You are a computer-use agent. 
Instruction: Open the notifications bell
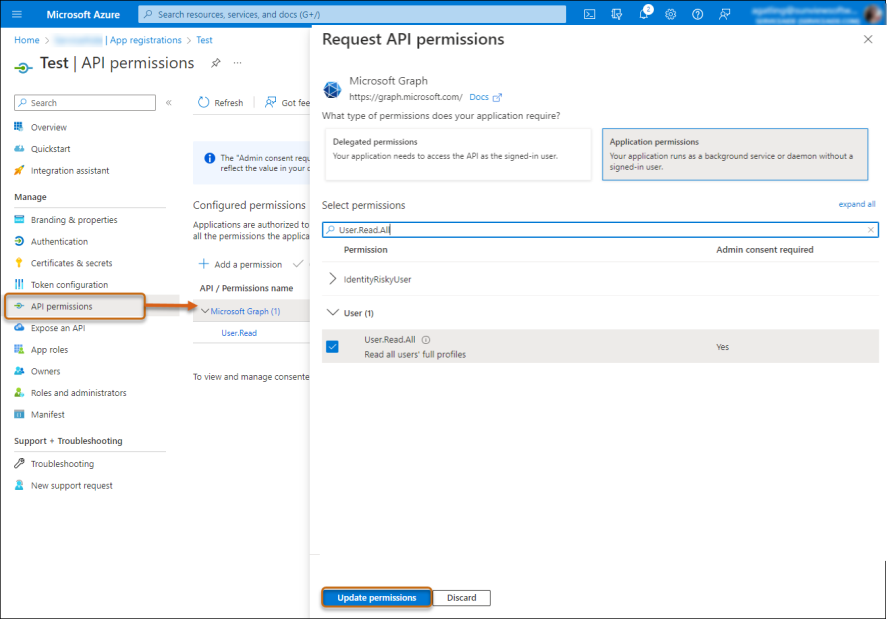pyautogui.click(x=644, y=14)
